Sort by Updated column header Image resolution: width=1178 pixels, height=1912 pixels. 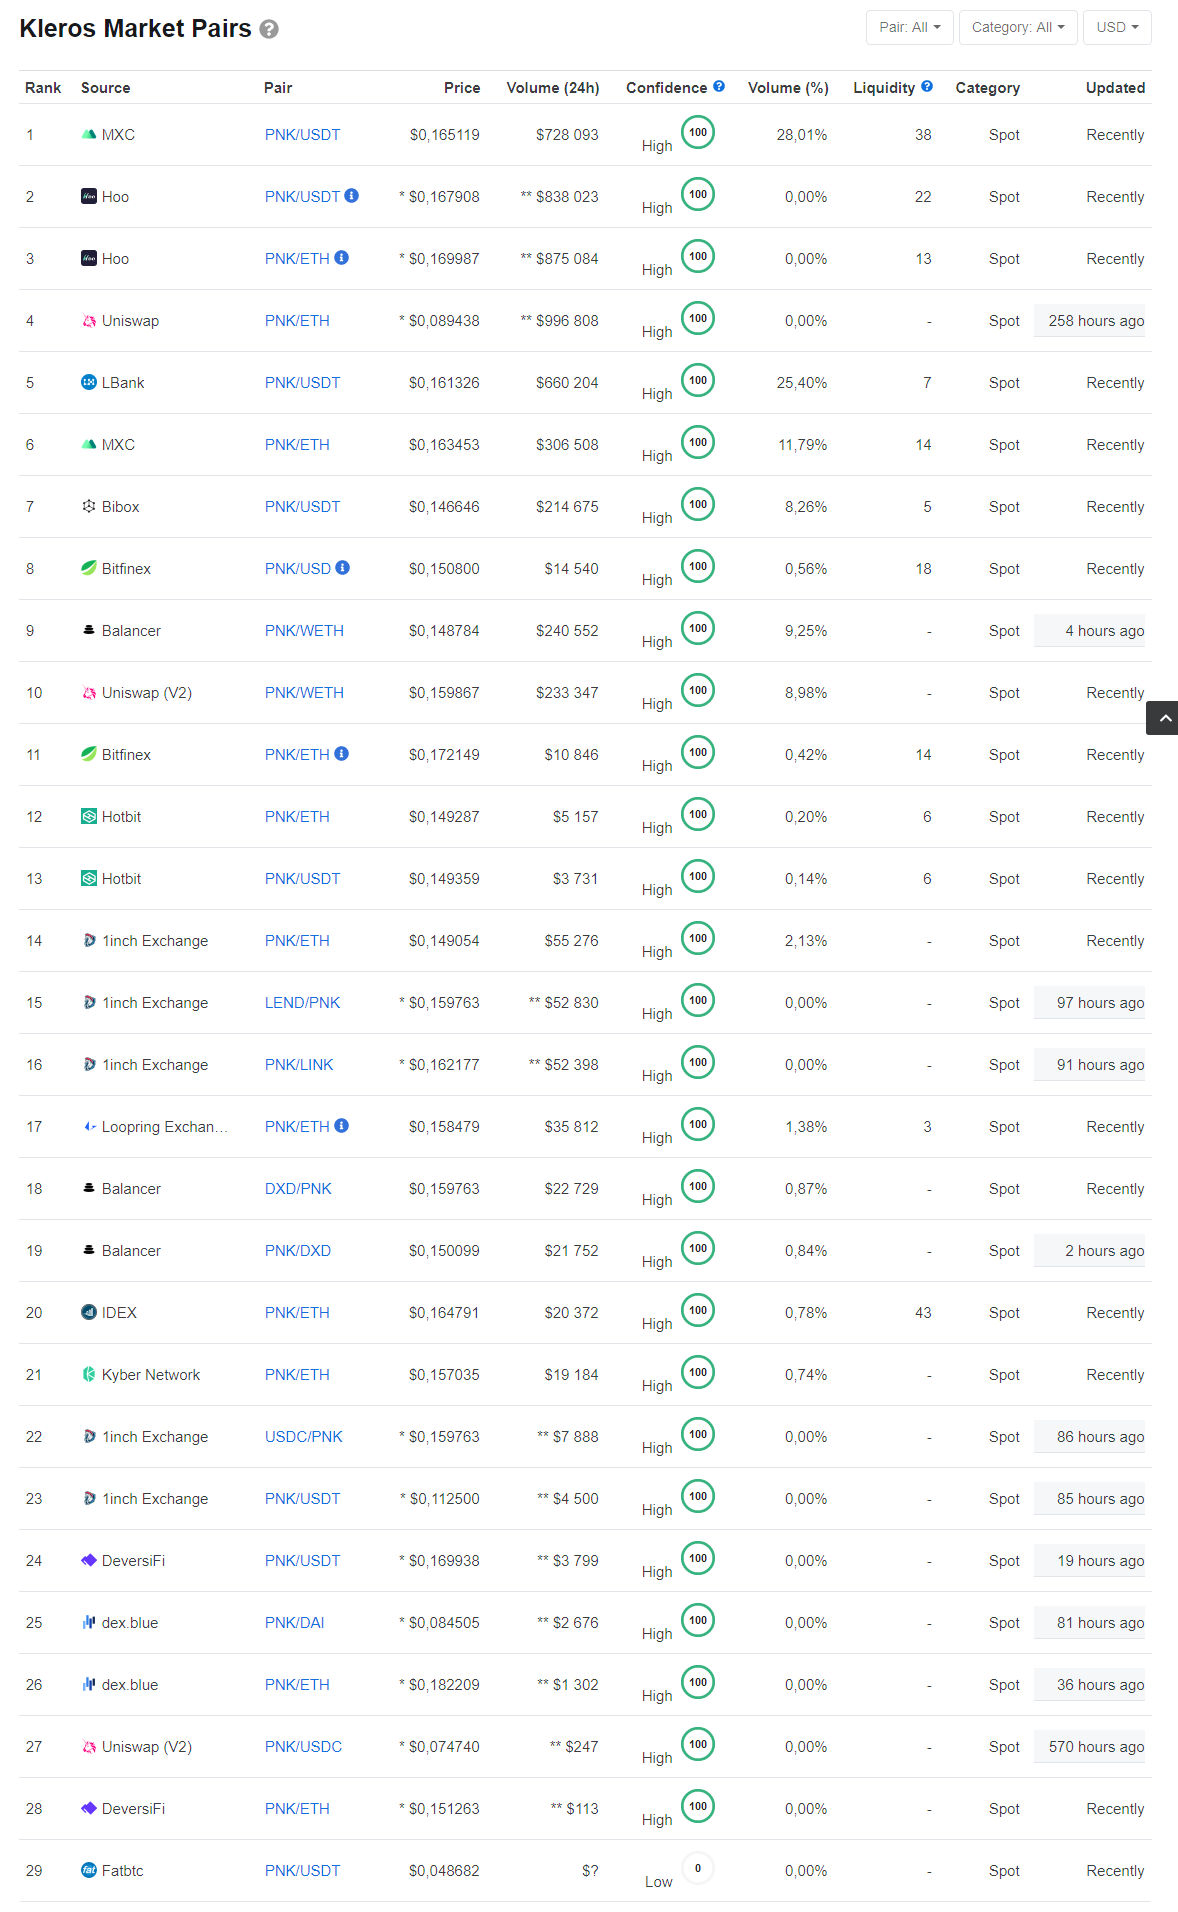1115,88
